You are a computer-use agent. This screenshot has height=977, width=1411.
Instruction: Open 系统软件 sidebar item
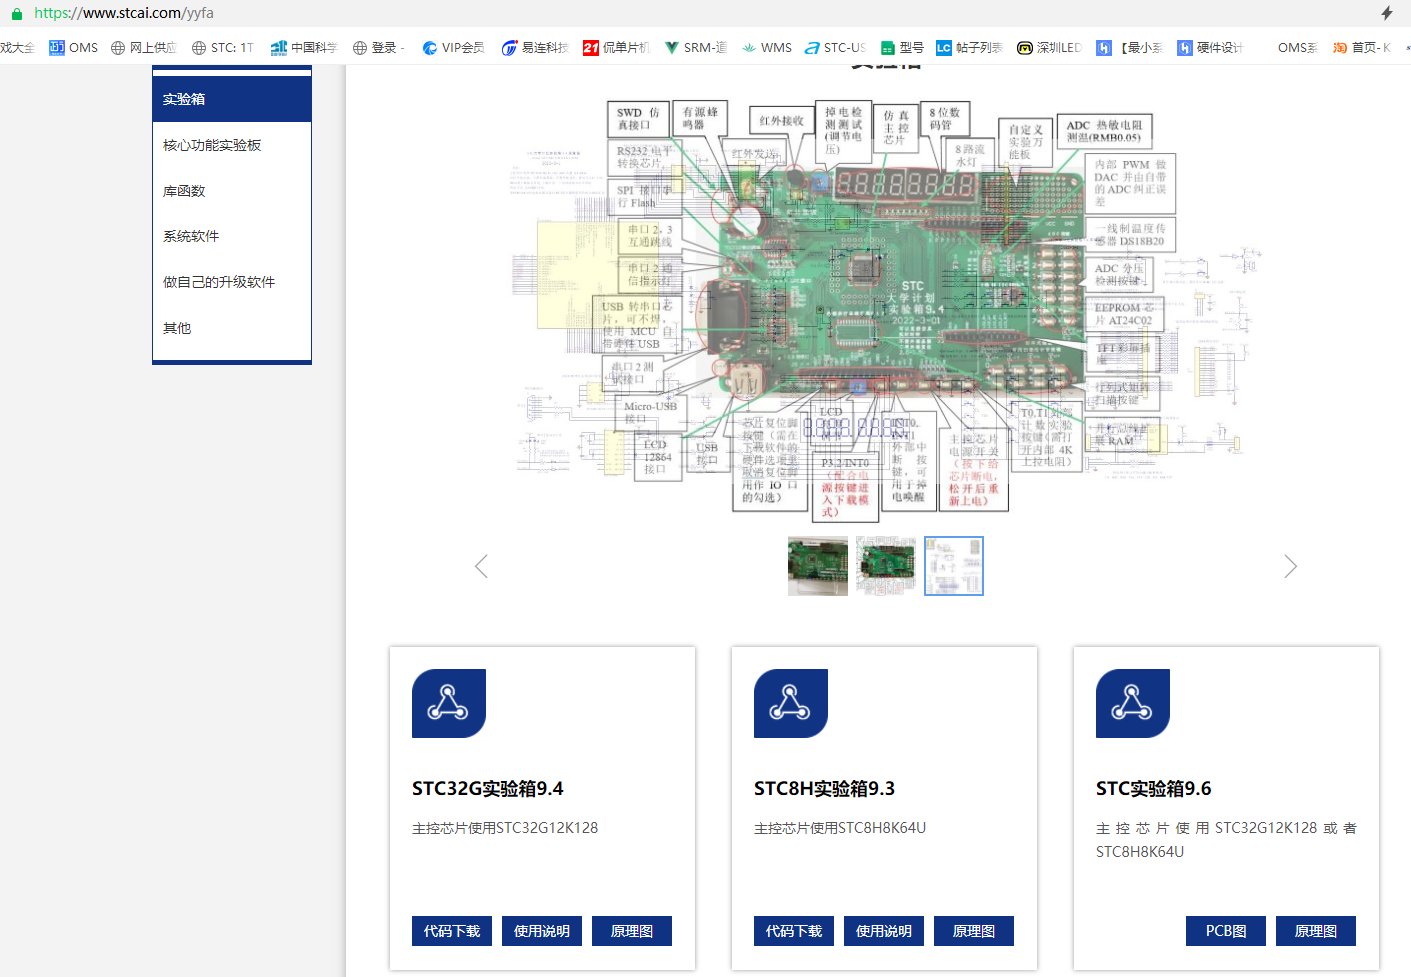[x=232, y=236]
